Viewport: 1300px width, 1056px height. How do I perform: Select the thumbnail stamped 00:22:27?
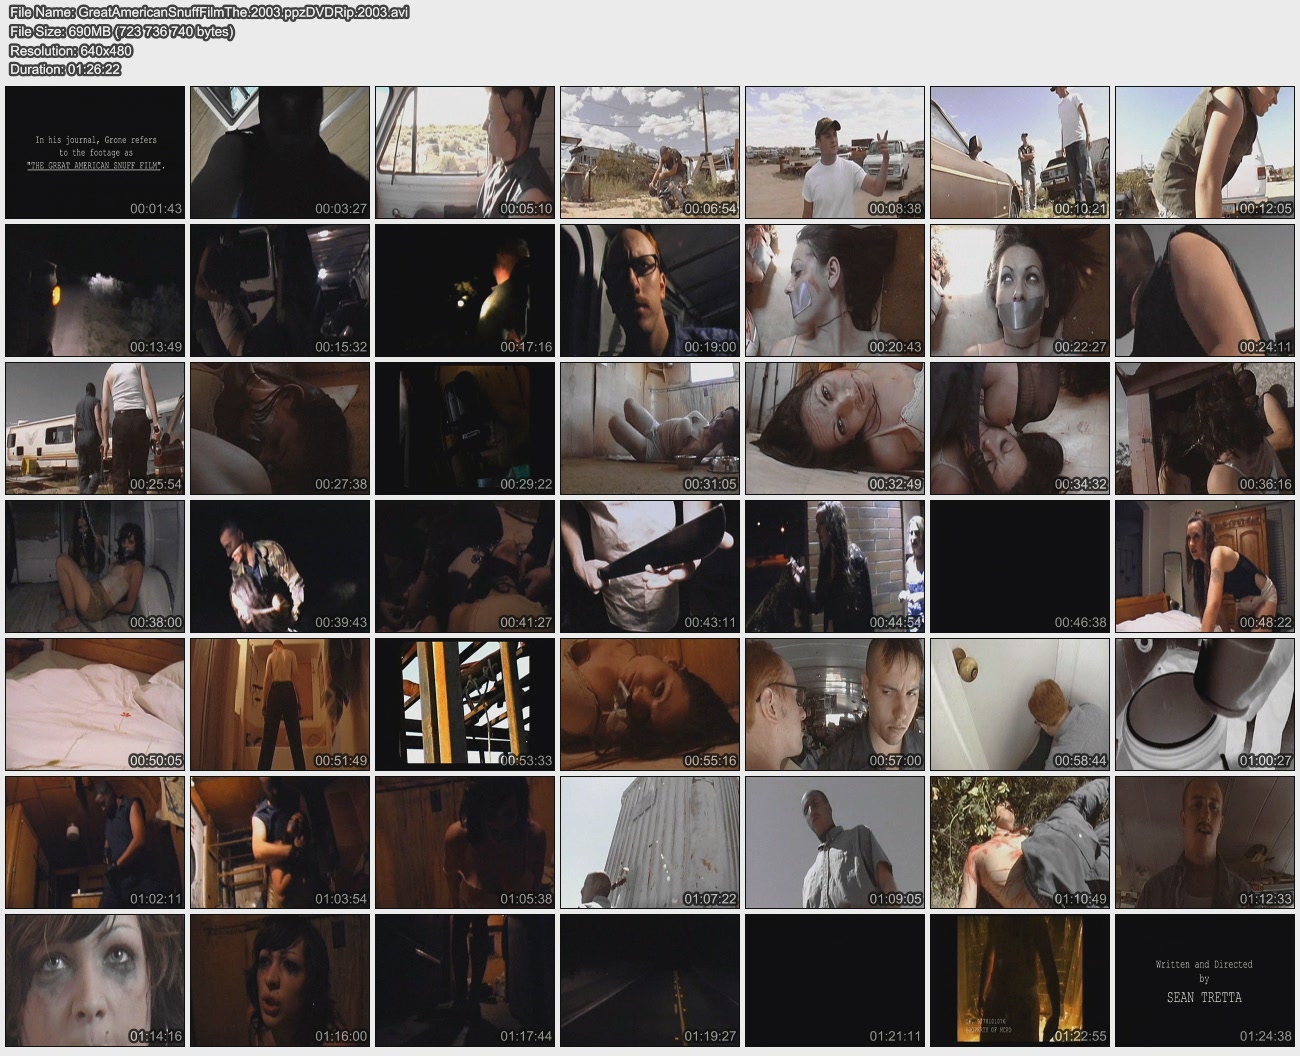tap(1020, 290)
